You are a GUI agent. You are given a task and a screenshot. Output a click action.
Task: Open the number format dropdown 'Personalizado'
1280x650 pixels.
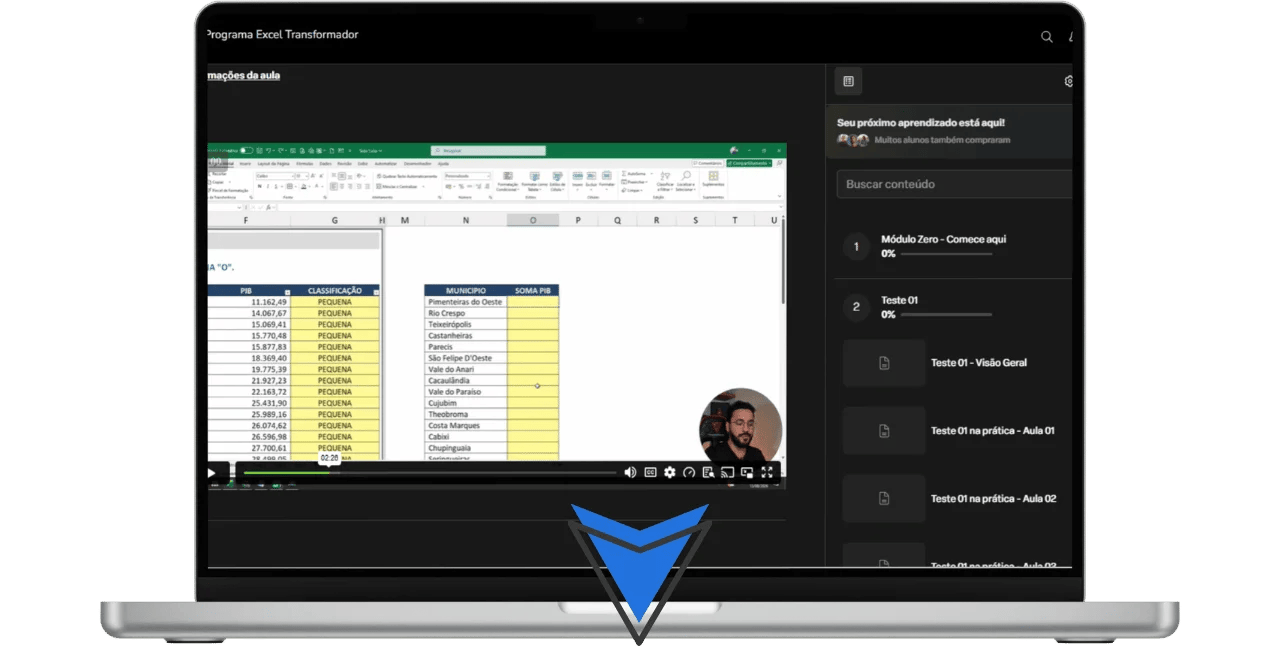(468, 176)
